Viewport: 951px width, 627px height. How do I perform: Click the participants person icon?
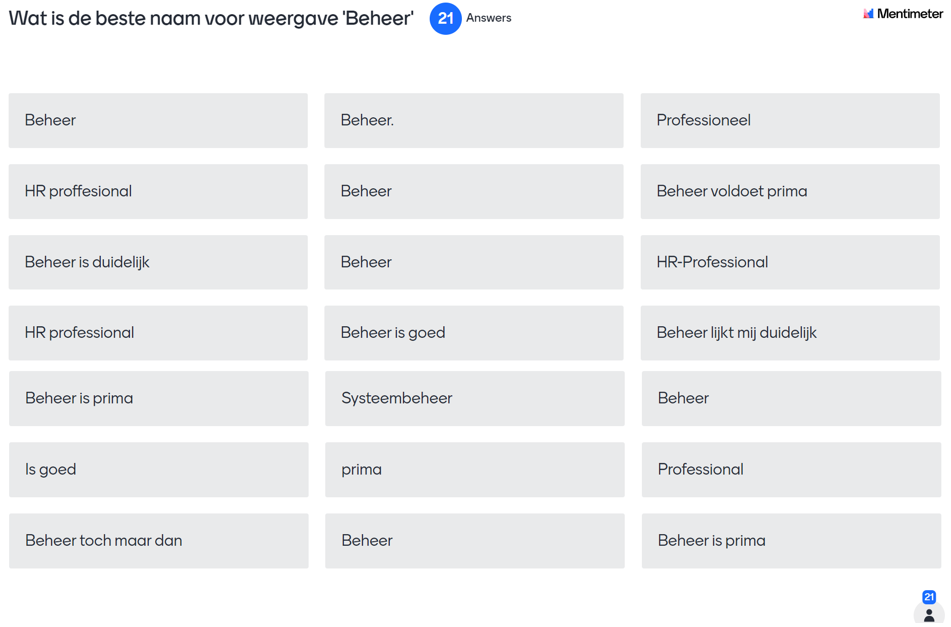pyautogui.click(x=928, y=615)
